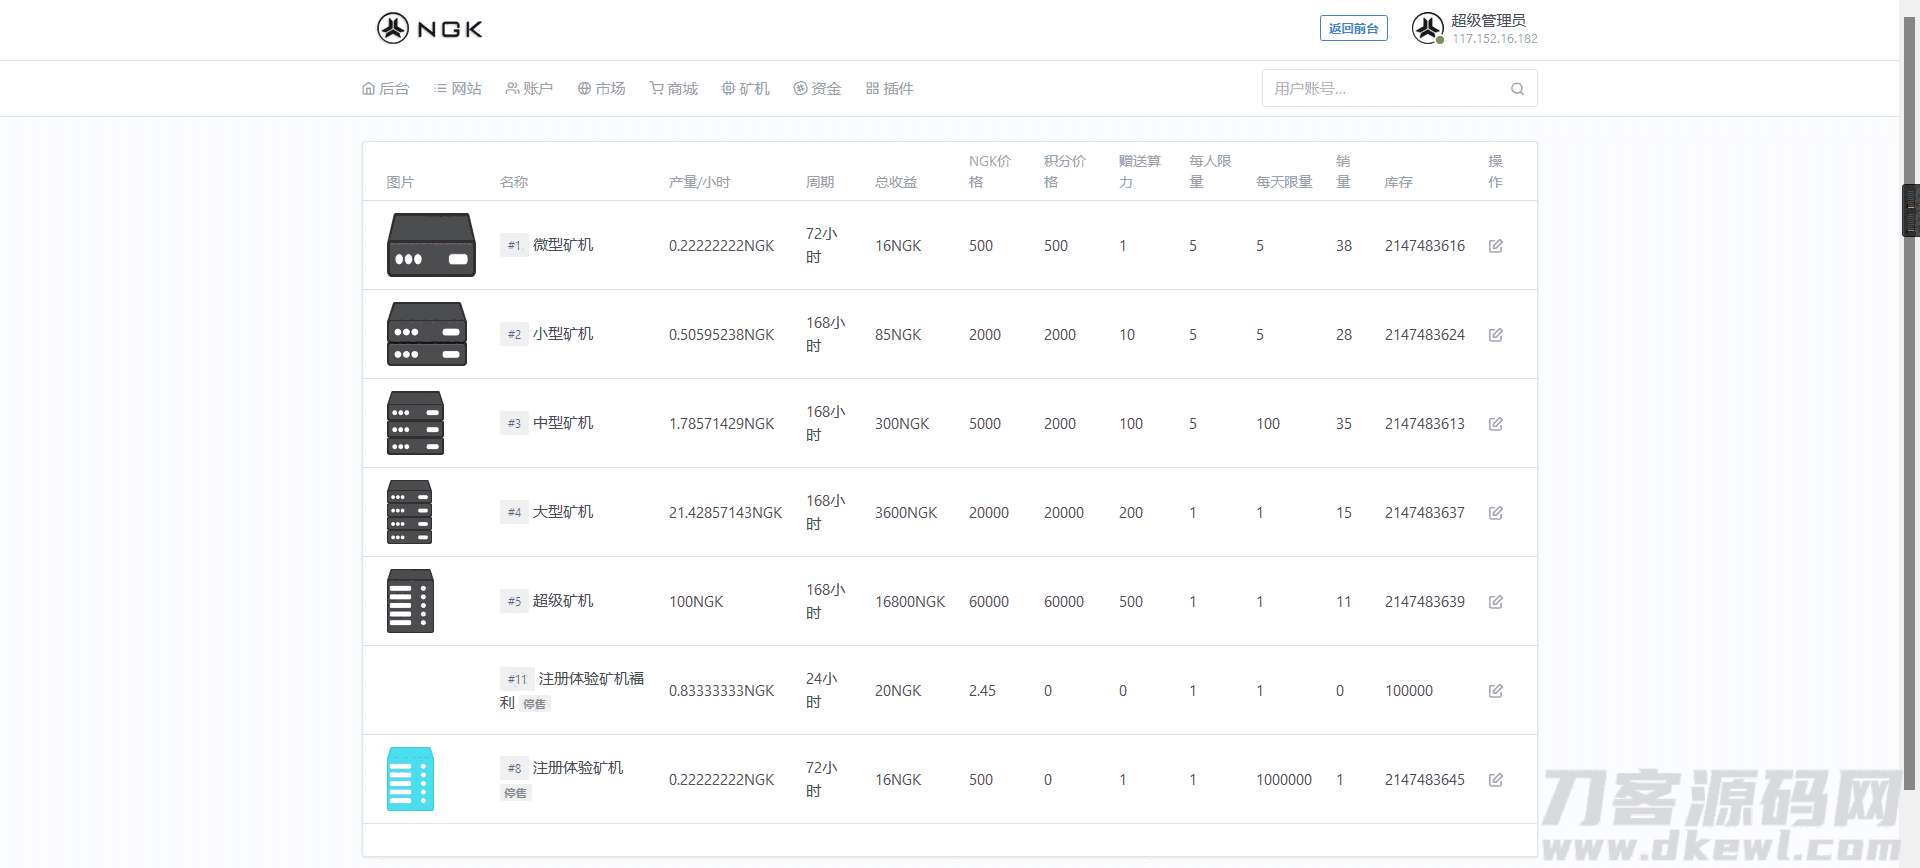Expand the 矿机 menu

pyautogui.click(x=746, y=89)
